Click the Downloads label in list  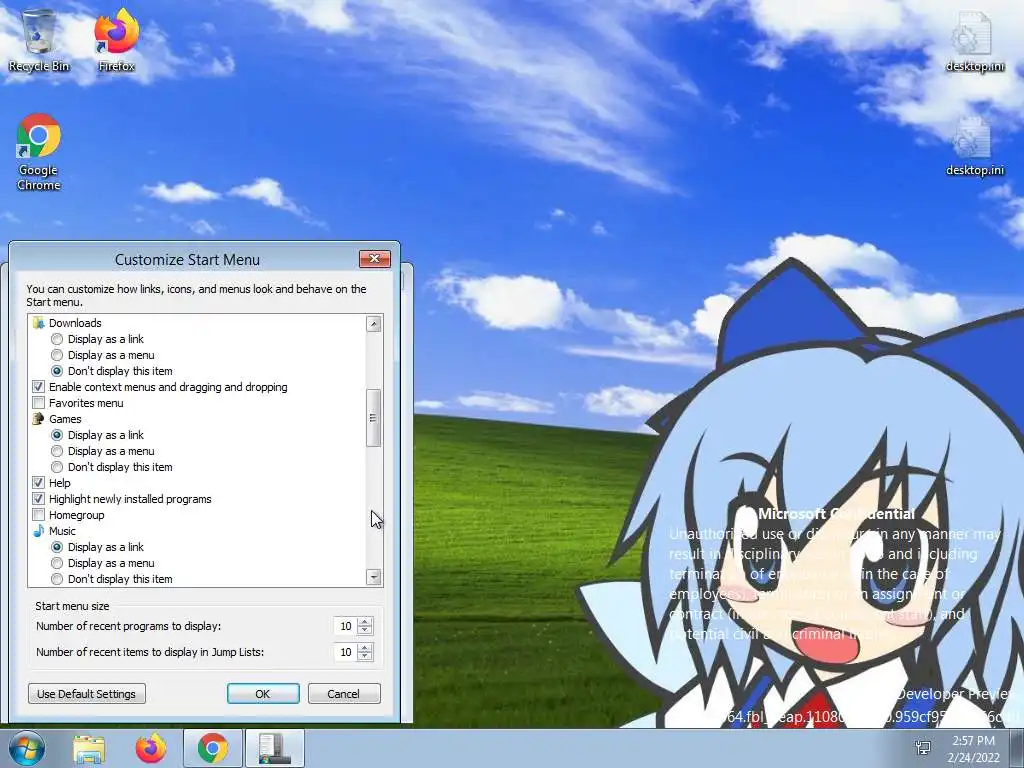75,323
